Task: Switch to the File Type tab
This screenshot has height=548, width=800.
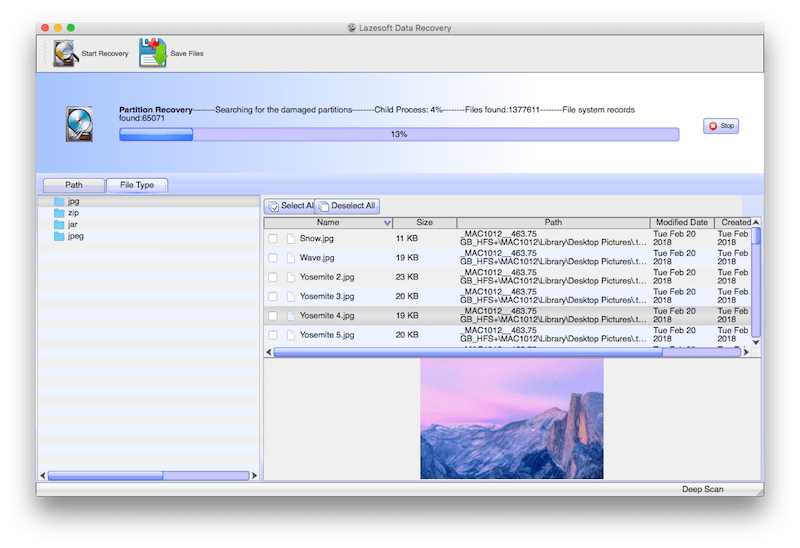Action: 137,185
